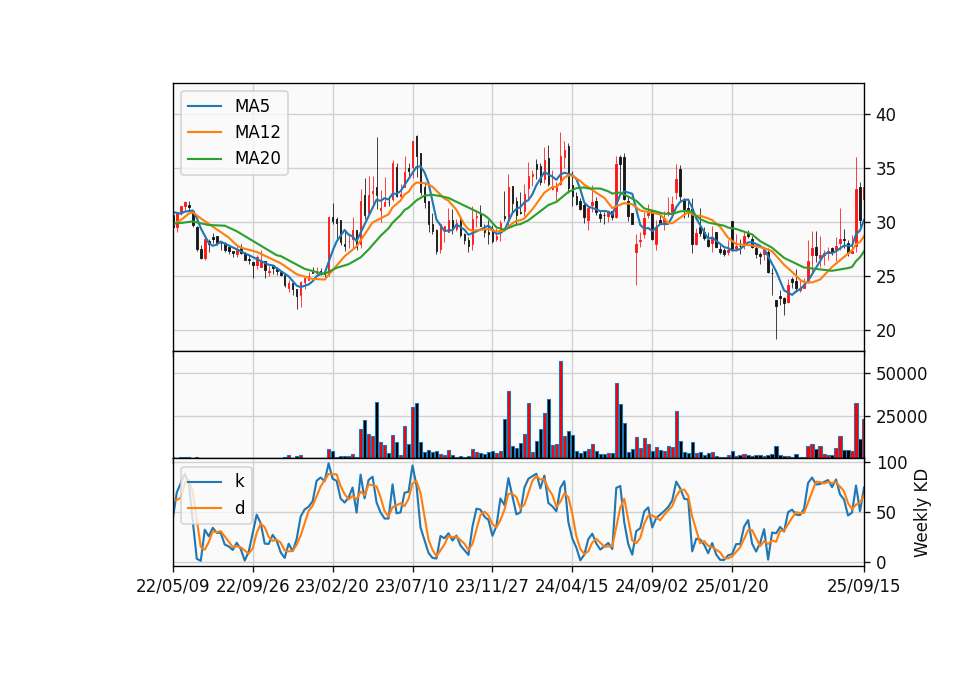Click the 24/04/15 date label
The width and height of the screenshot is (960, 690).
coord(572,586)
